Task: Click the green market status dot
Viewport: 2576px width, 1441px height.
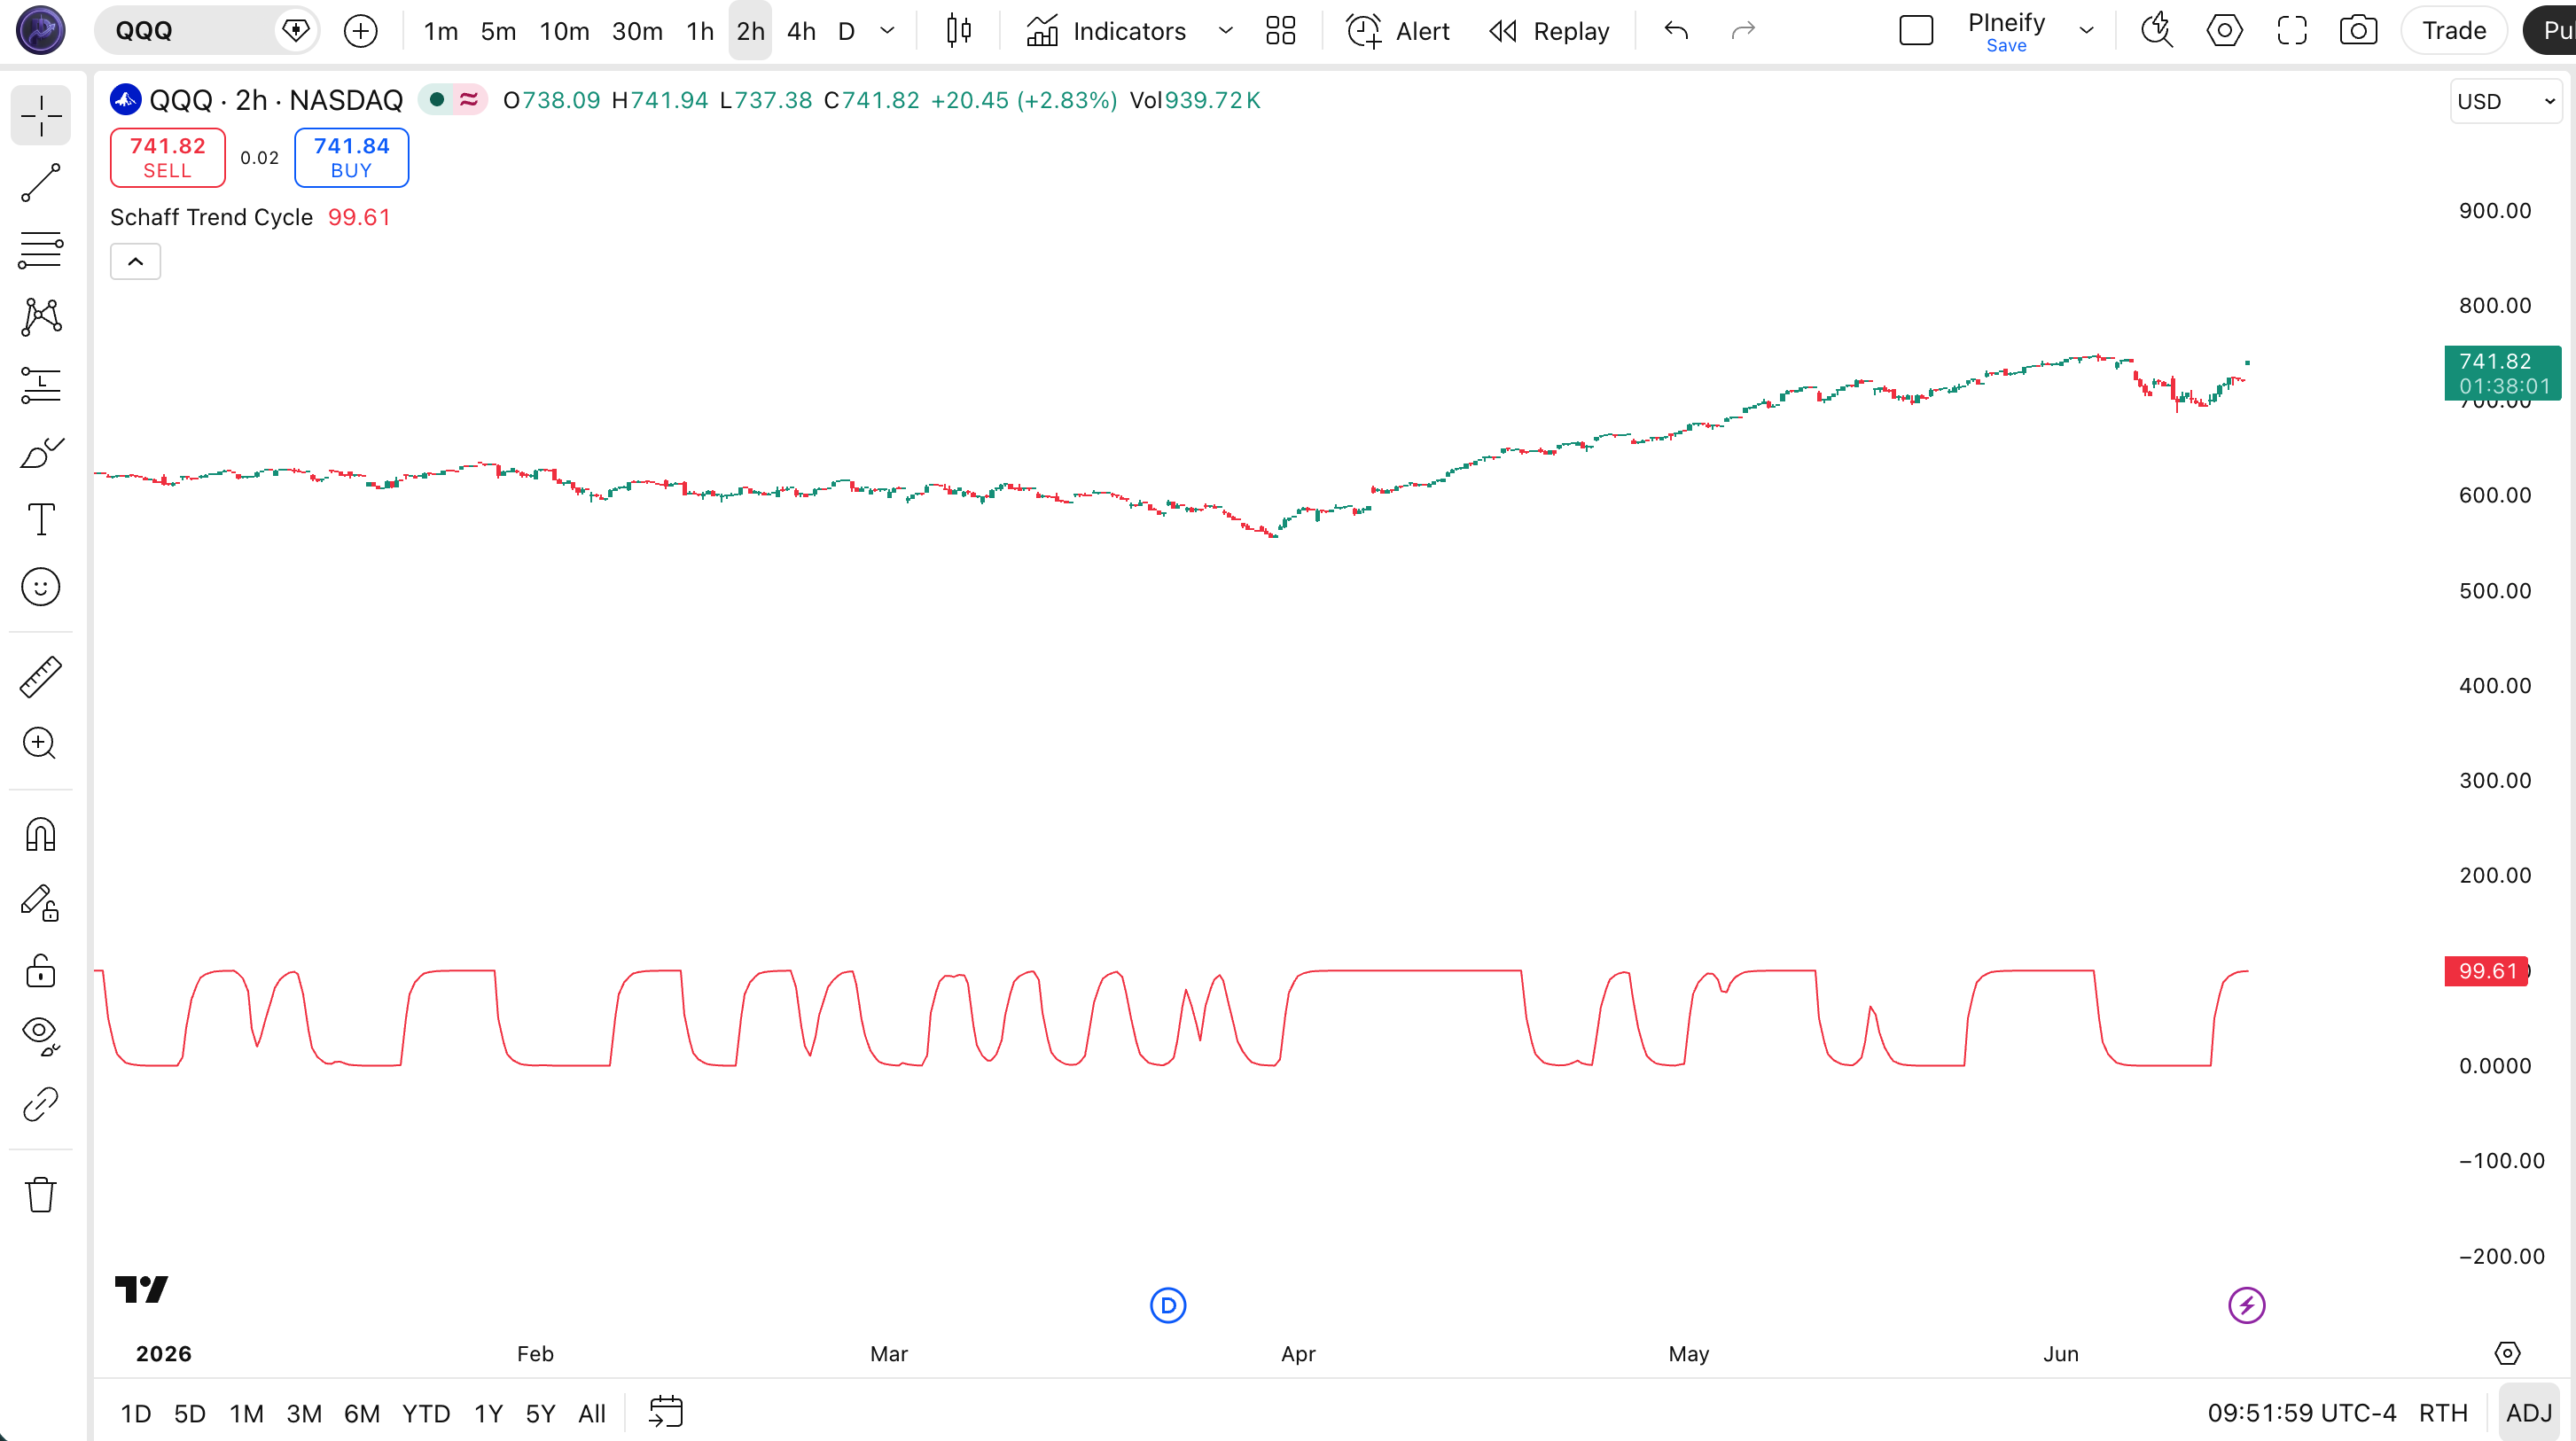Action: 436,100
